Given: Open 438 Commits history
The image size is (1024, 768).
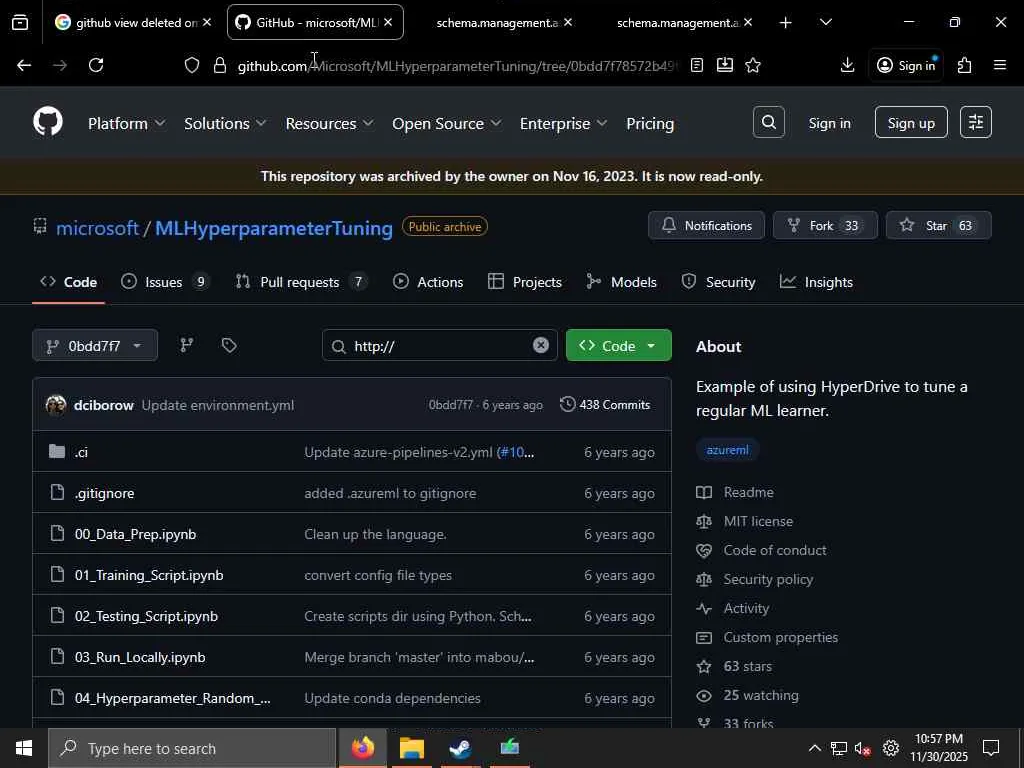Looking at the screenshot, I should click(x=605, y=404).
